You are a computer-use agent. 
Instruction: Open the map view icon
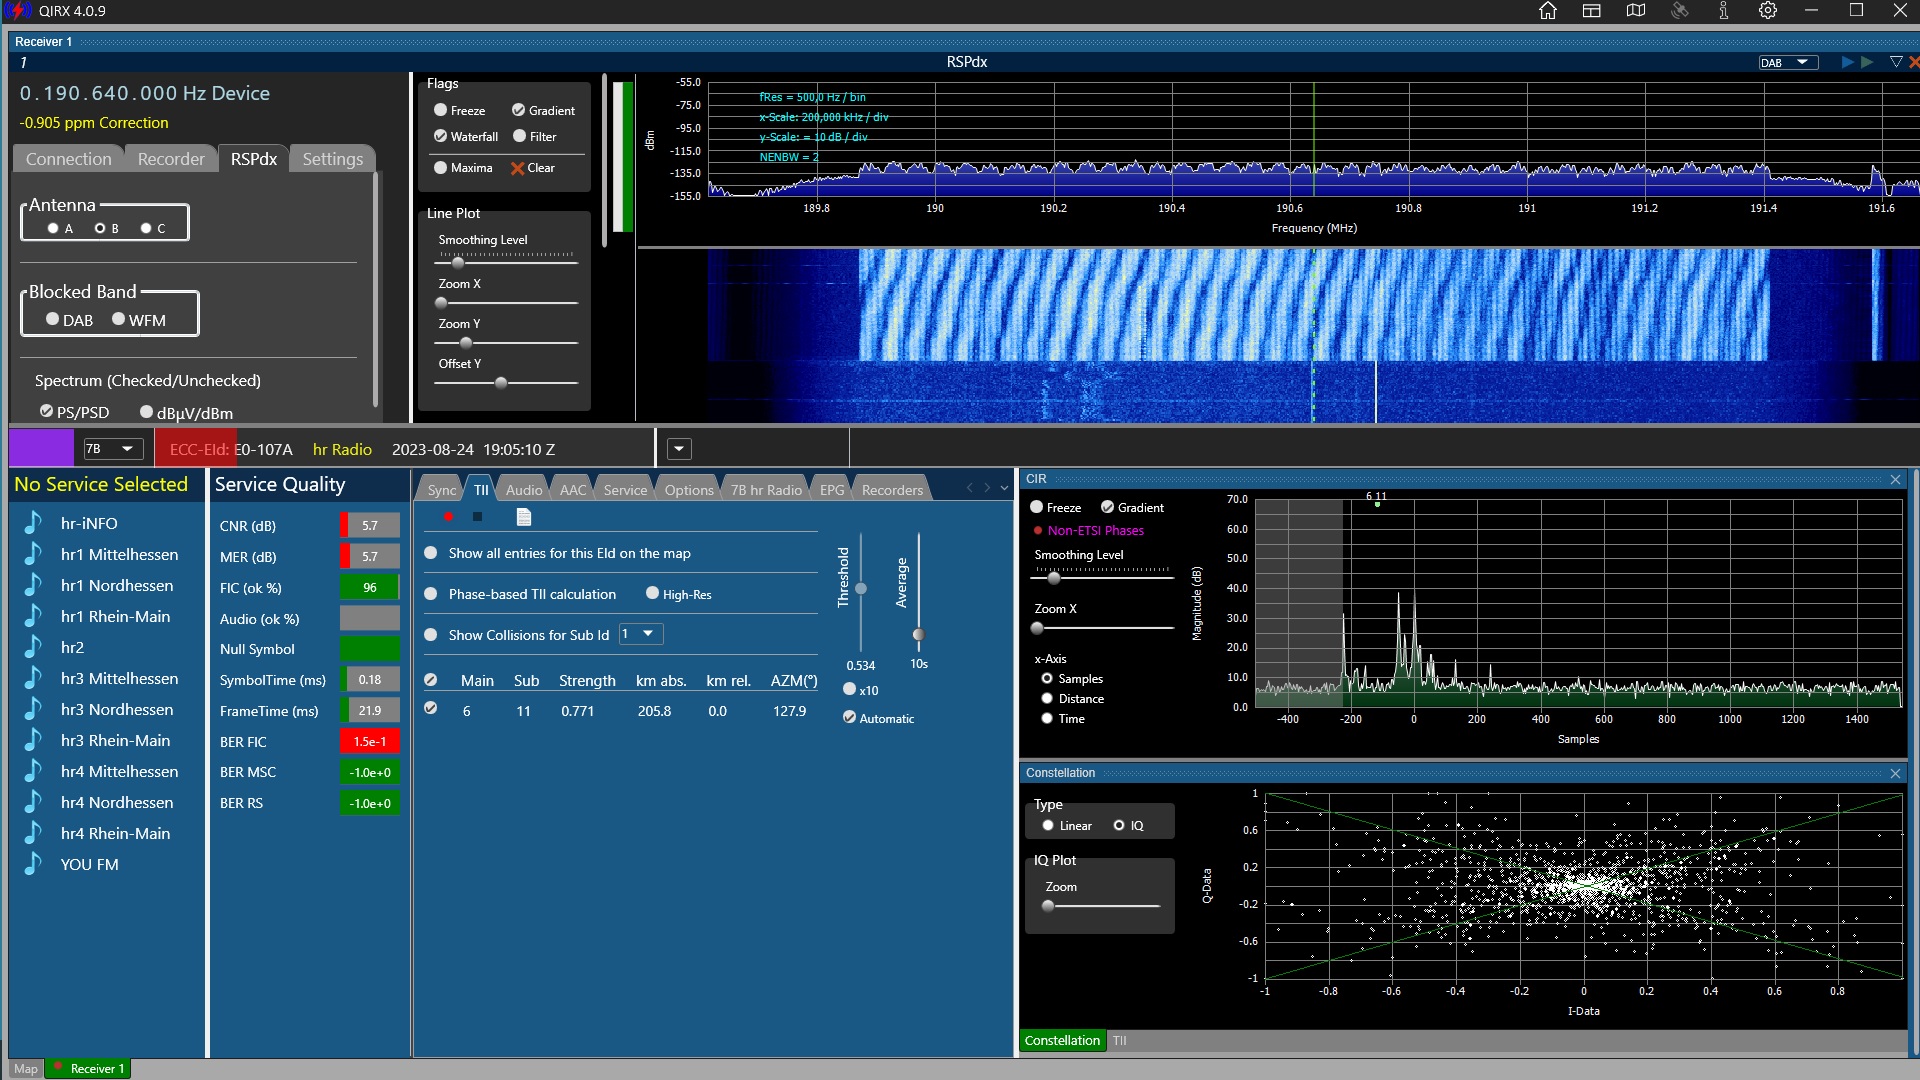point(1636,11)
